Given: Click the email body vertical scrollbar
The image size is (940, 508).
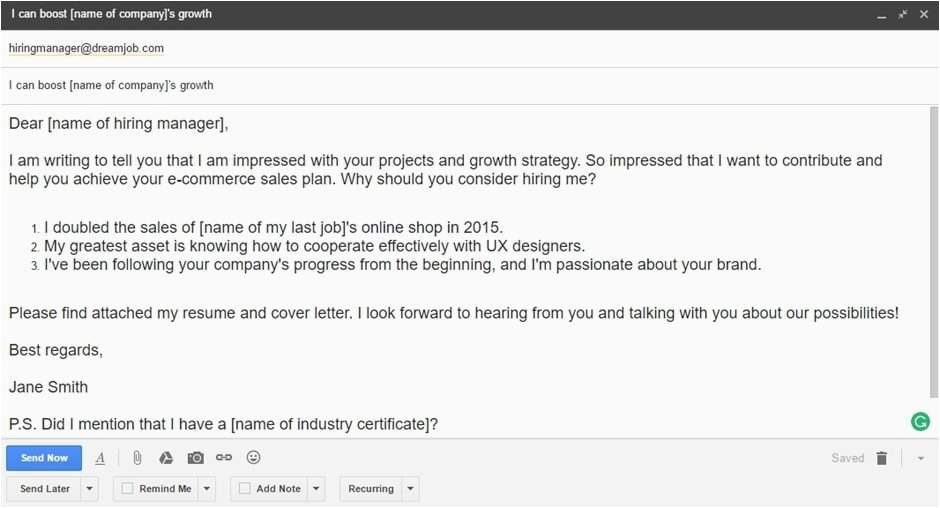Looking at the screenshot, I should point(934,250).
